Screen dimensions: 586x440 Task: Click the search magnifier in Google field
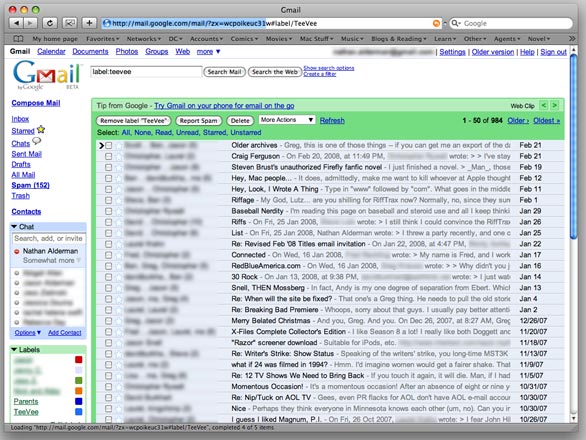tap(455, 23)
